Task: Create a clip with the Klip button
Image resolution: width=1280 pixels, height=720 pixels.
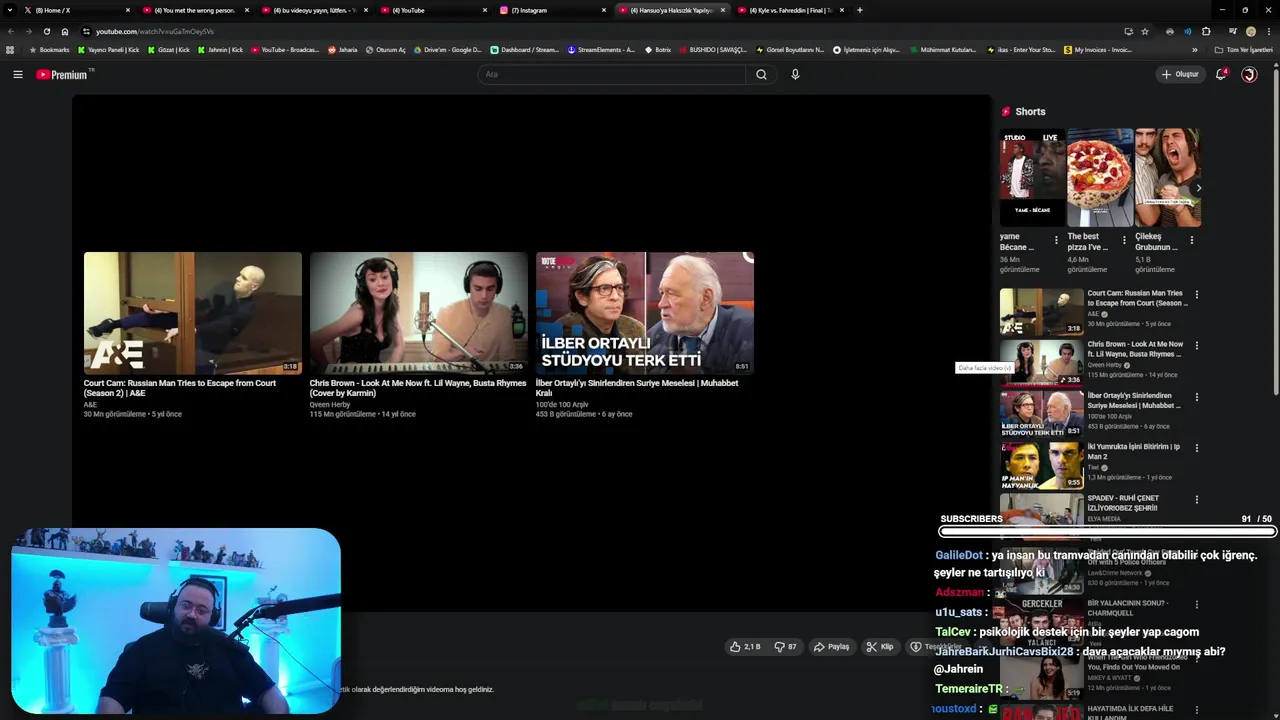Action: click(x=880, y=647)
